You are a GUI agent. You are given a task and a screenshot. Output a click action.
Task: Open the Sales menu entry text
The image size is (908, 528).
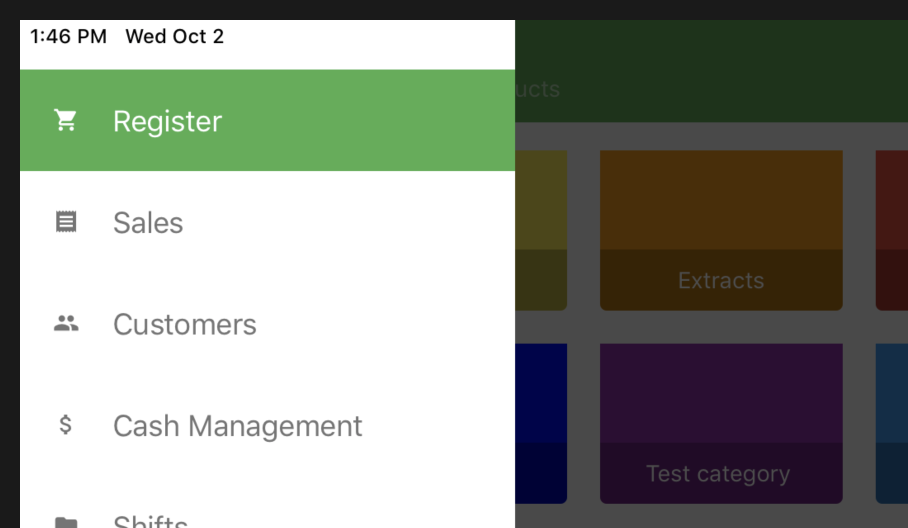tap(148, 222)
